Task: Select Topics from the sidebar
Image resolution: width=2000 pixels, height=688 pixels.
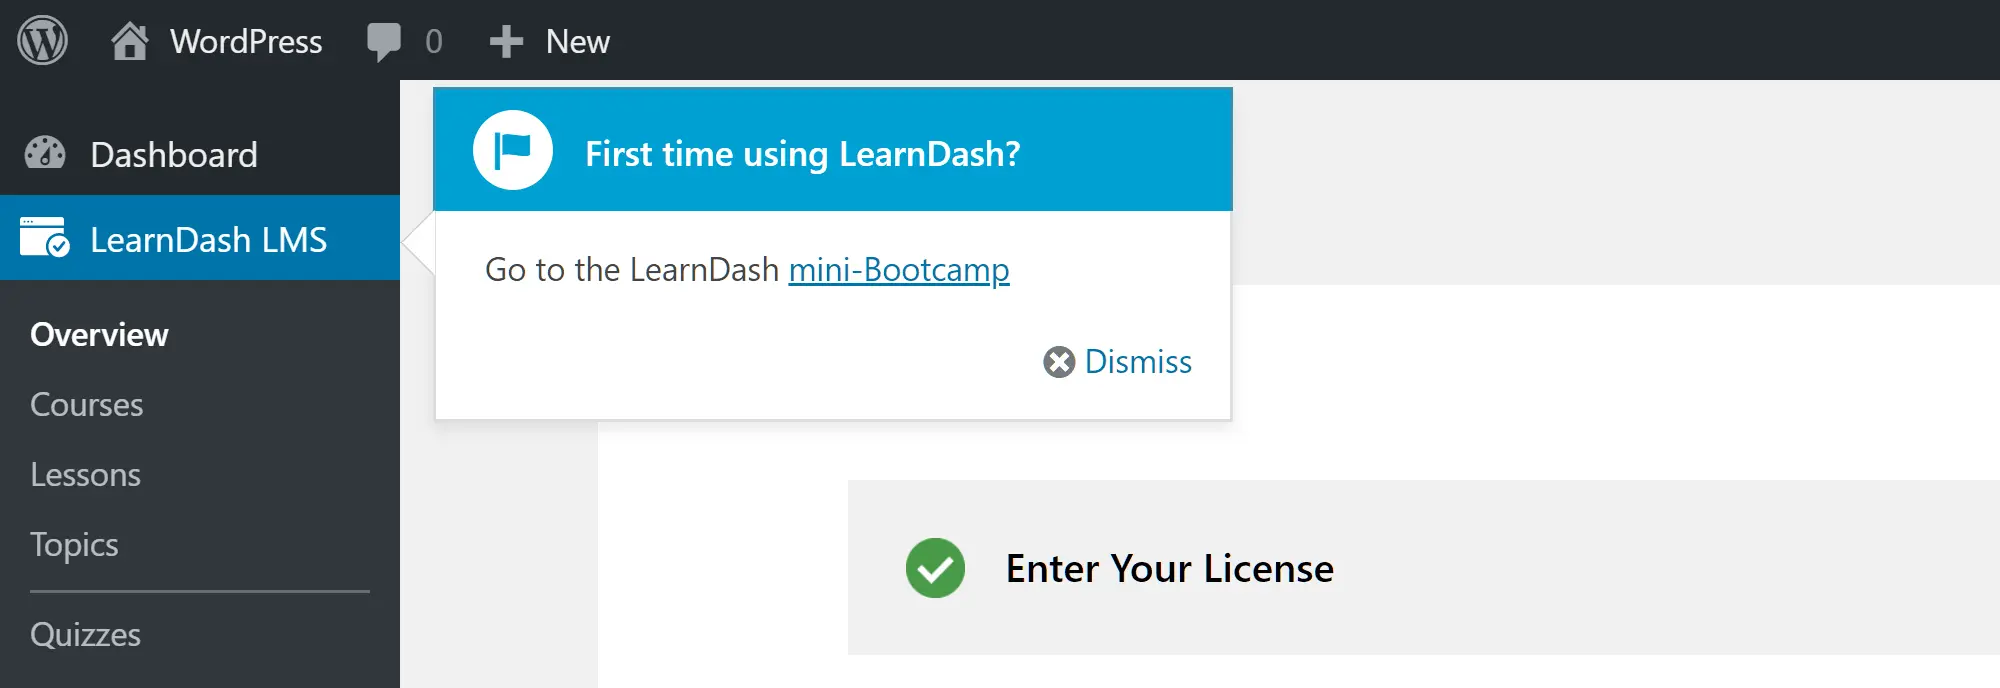Action: click(x=75, y=544)
